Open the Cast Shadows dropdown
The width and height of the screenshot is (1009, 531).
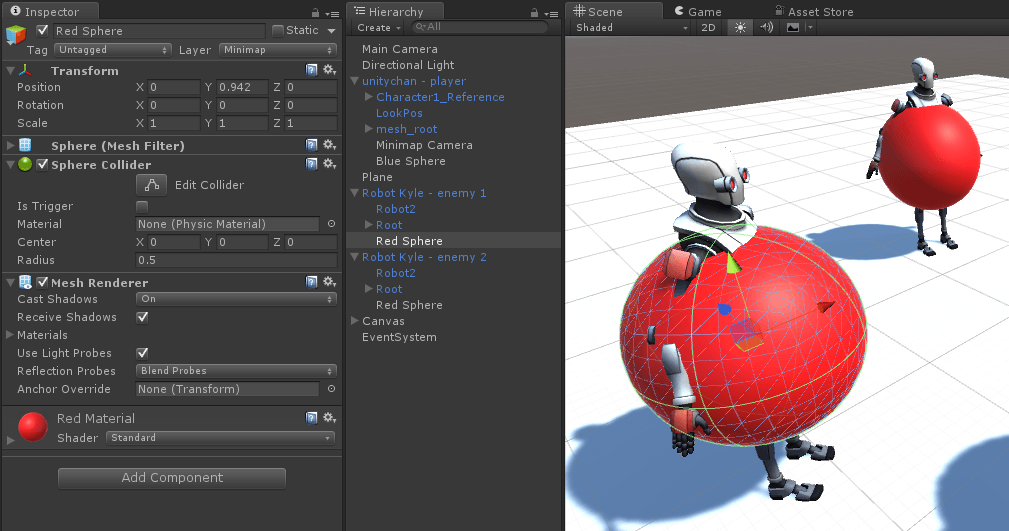click(236, 299)
